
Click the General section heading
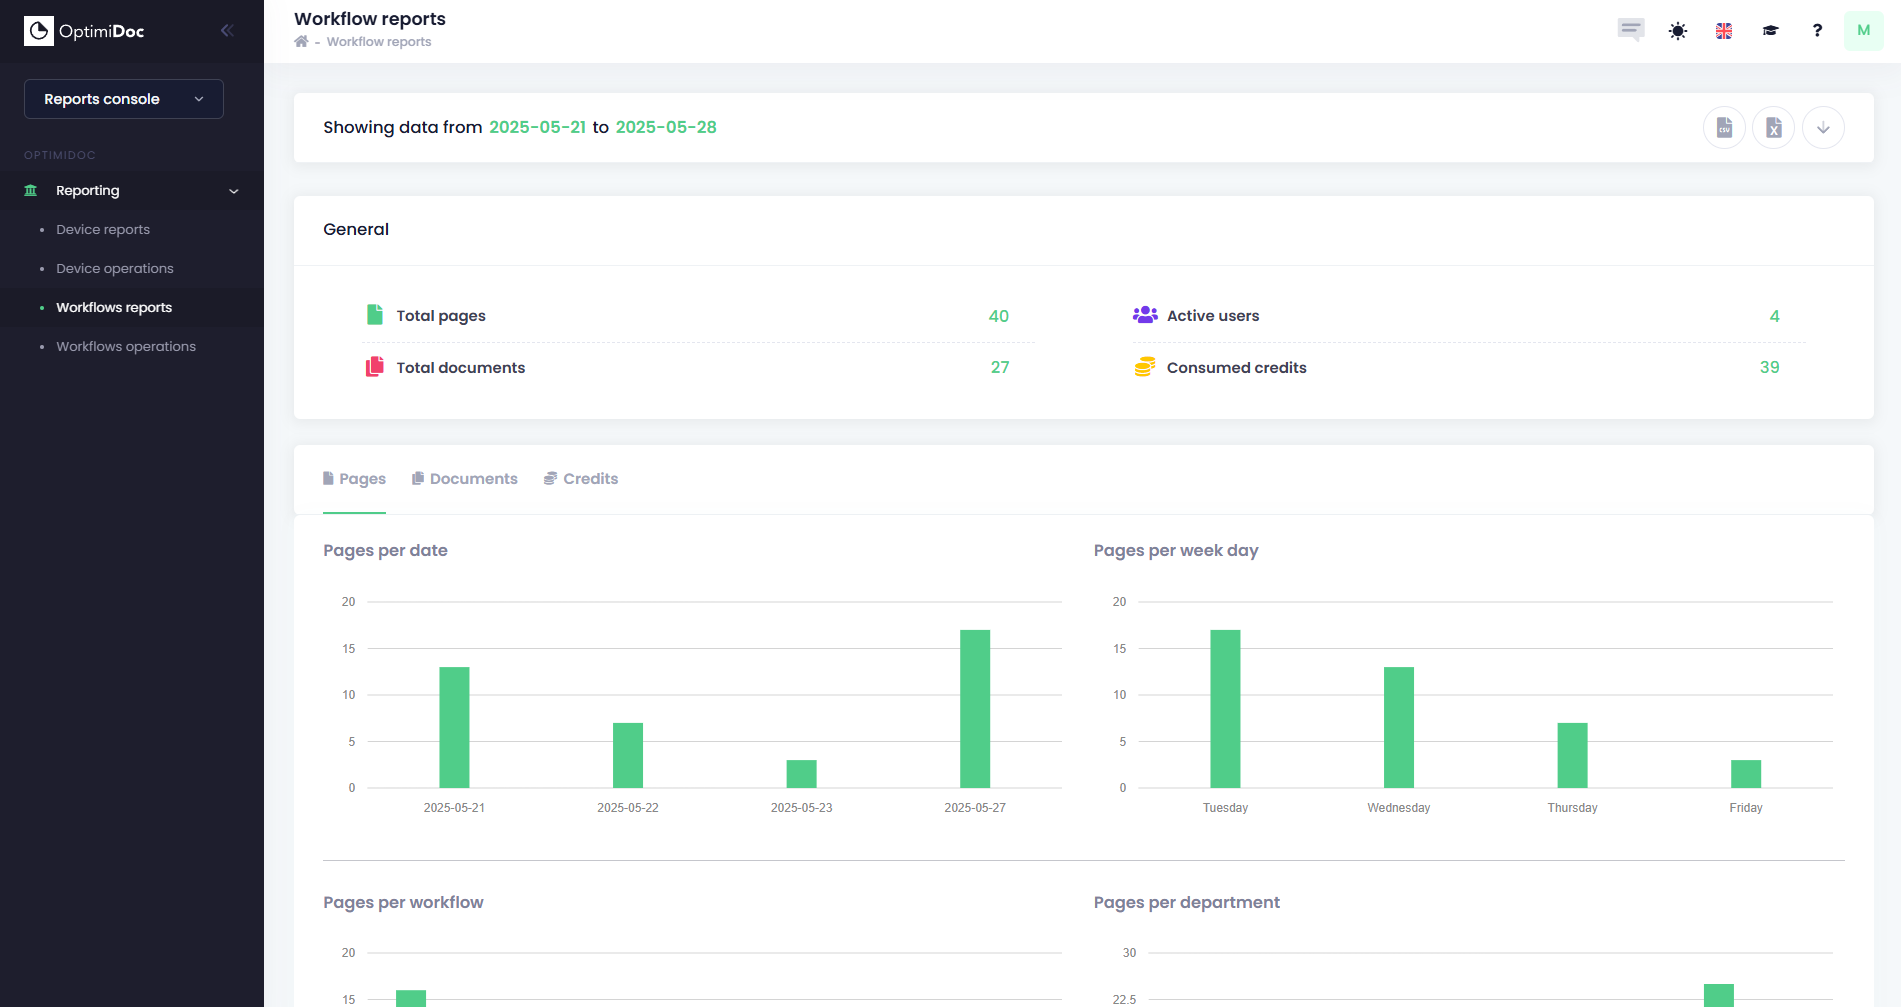pos(356,229)
